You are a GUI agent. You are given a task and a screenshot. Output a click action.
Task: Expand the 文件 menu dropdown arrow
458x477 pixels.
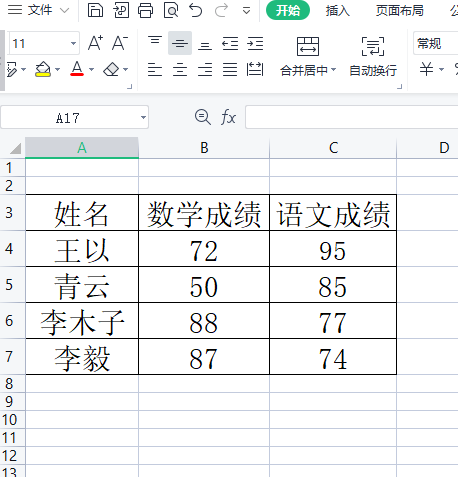pos(64,11)
